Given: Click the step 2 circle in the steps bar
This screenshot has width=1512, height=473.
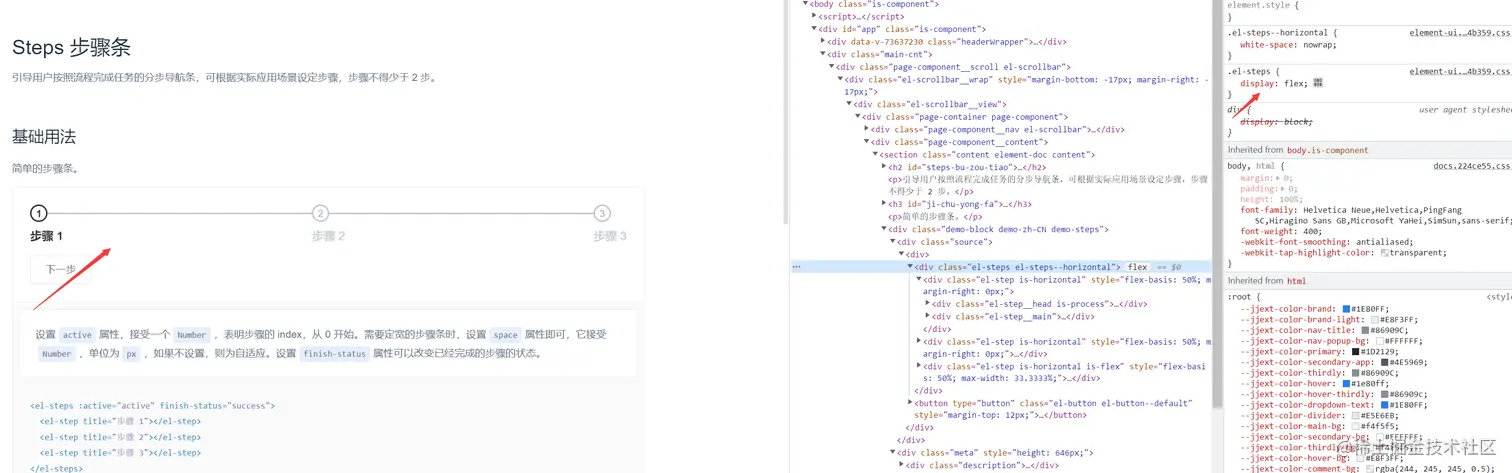Looking at the screenshot, I should coord(320,213).
